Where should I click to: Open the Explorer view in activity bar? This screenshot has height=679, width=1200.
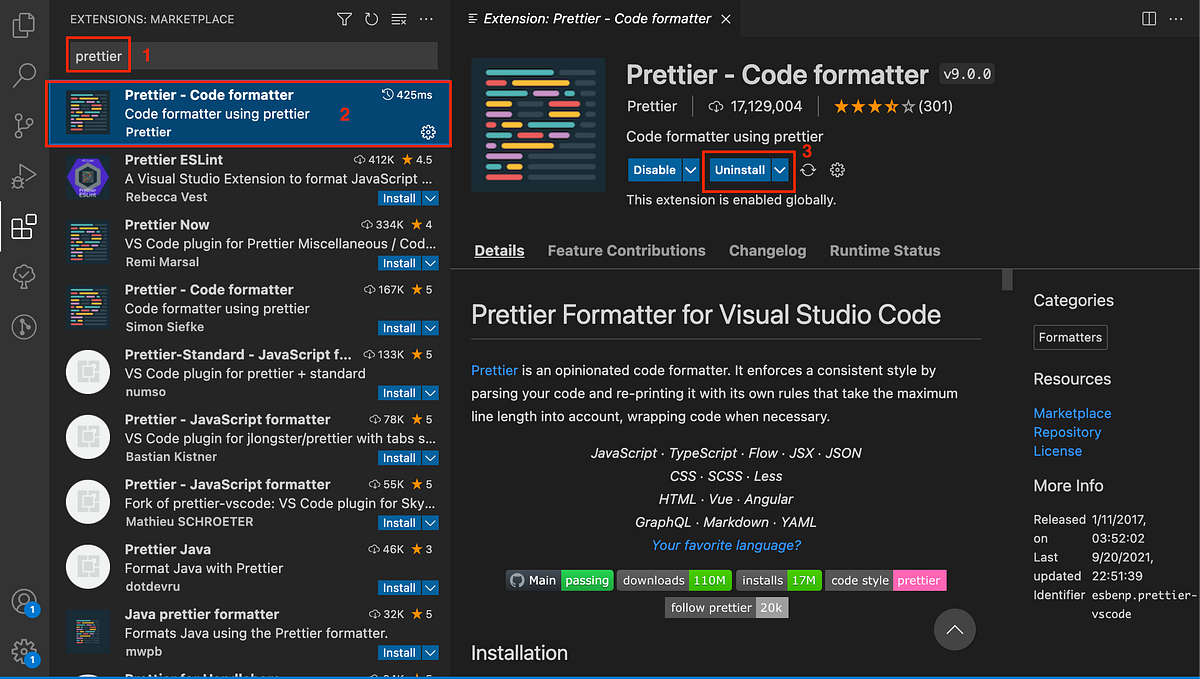pos(23,24)
